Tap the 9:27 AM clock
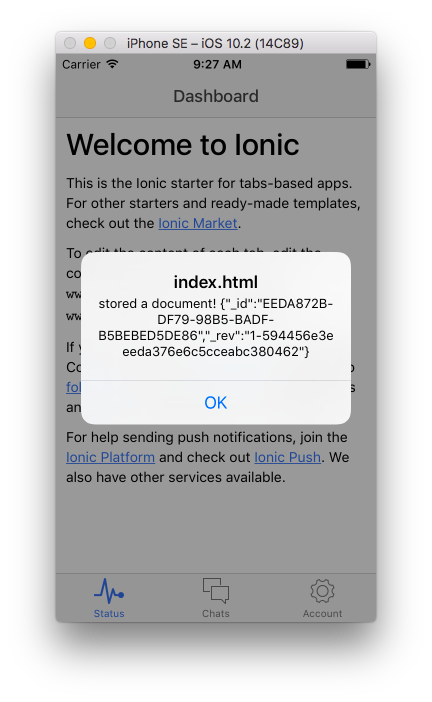 217,64
